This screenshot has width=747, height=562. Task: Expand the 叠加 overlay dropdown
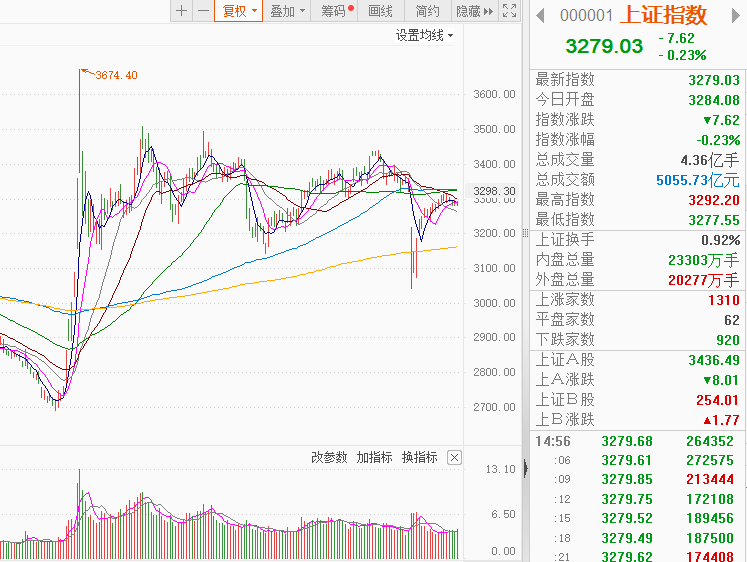pyautogui.click(x=288, y=11)
